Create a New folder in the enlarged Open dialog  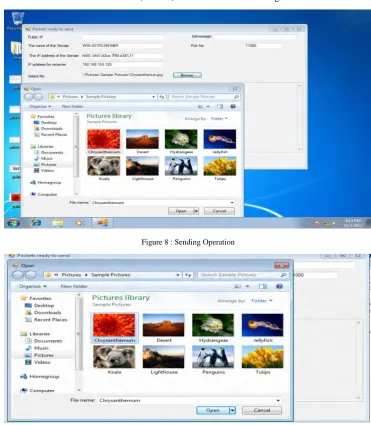tap(74, 286)
